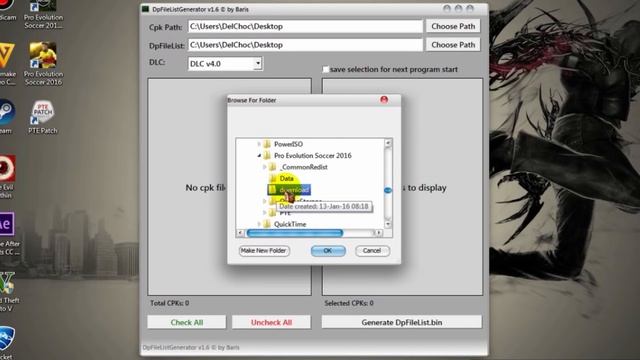Open Pro Evolution Soccer 2016 desktop shortcut
Viewport: 640px width, 360px height.
(x=43, y=64)
